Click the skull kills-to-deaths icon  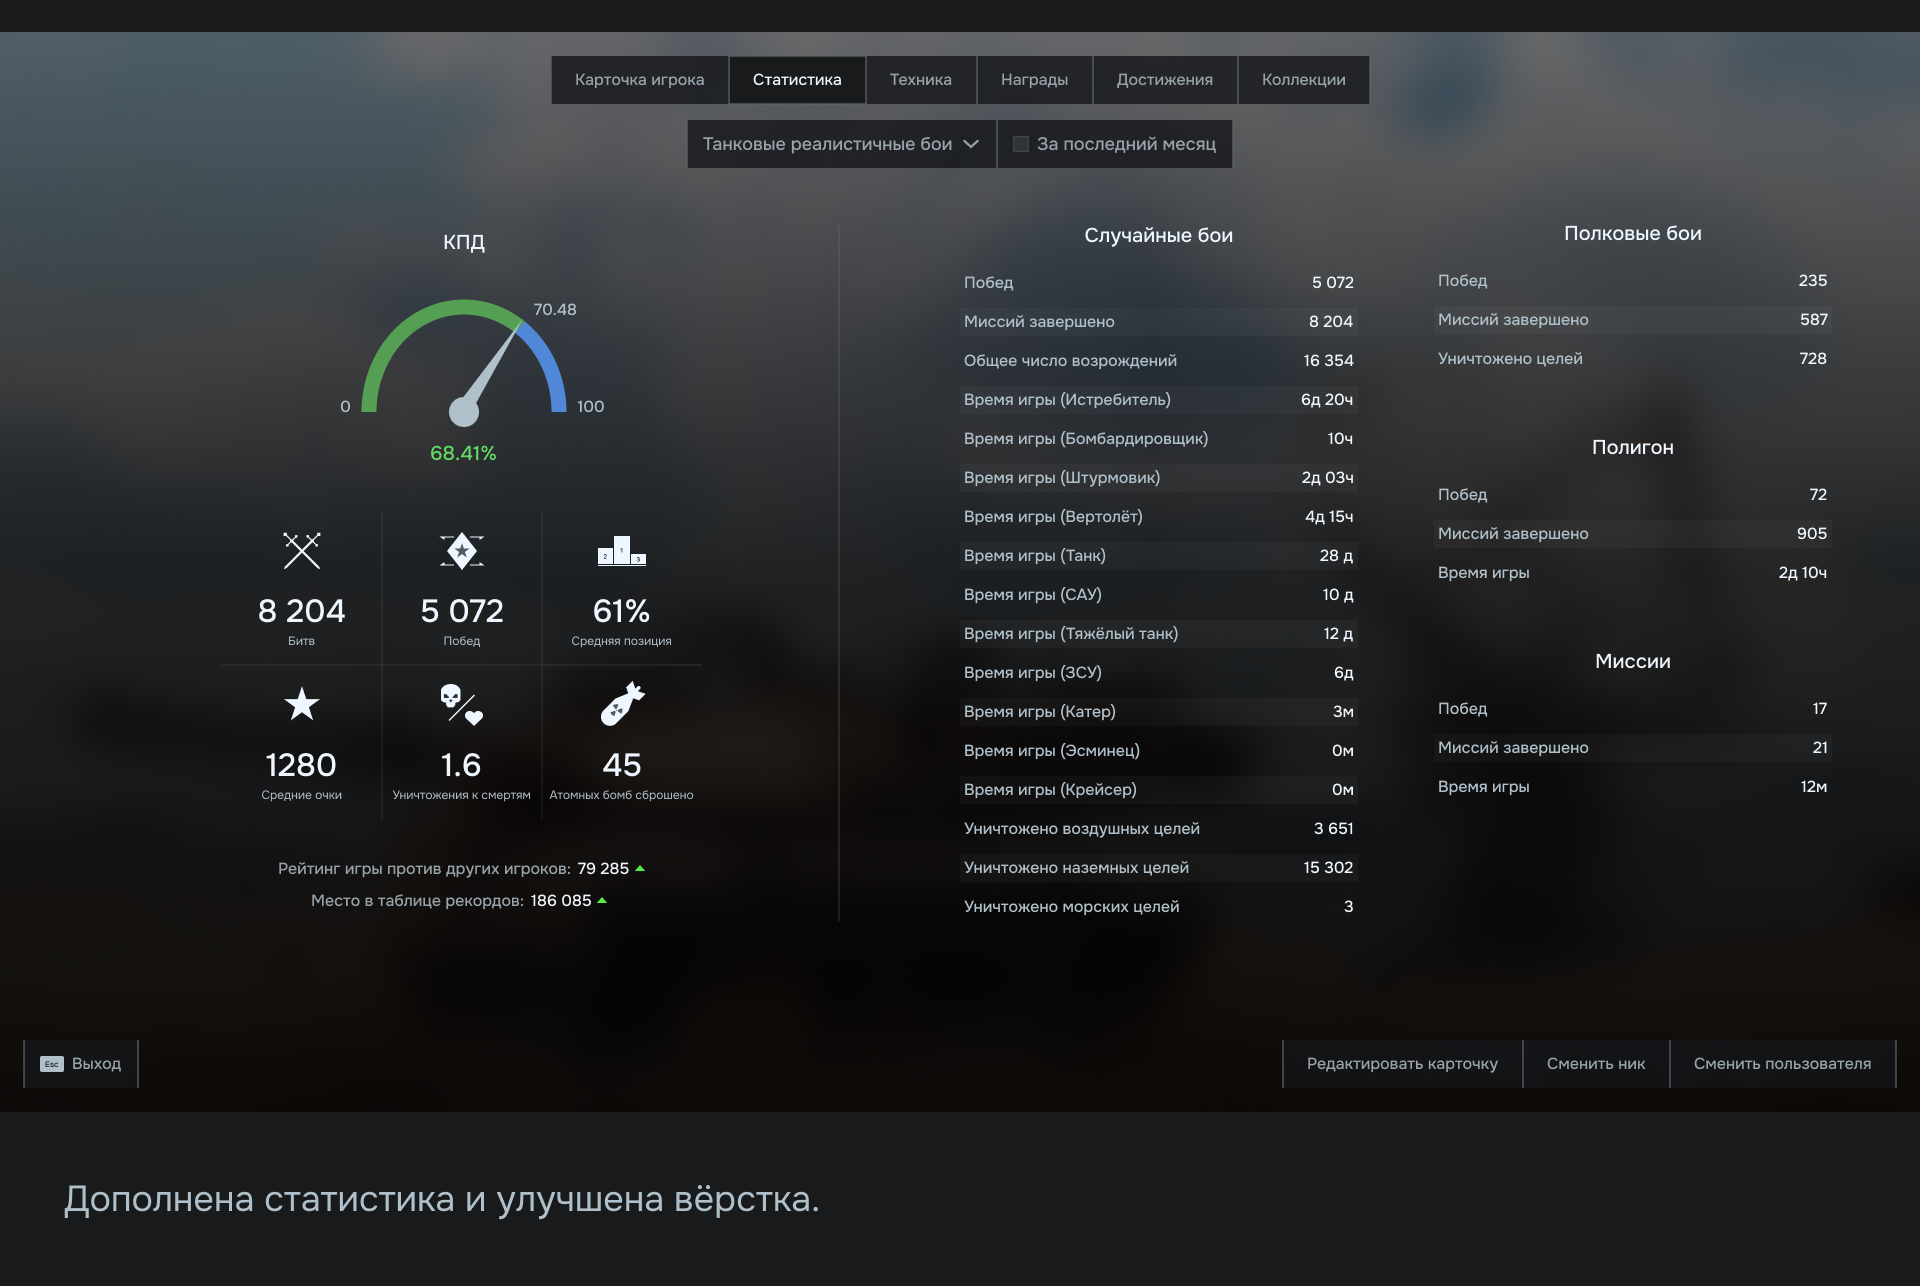pyautogui.click(x=462, y=705)
